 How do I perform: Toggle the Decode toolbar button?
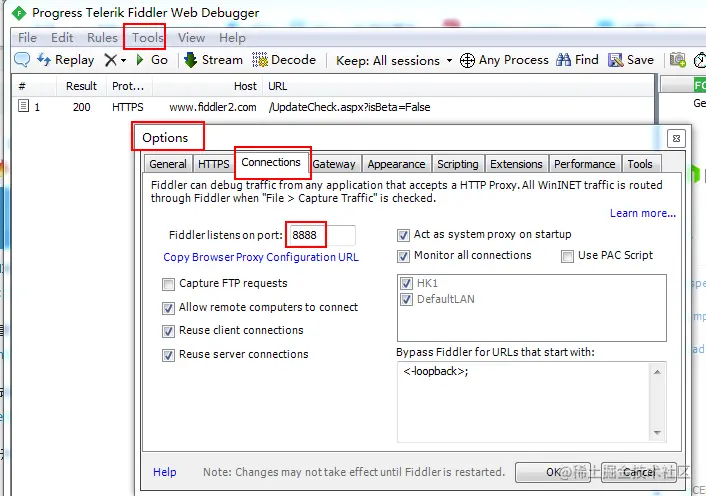(x=284, y=60)
